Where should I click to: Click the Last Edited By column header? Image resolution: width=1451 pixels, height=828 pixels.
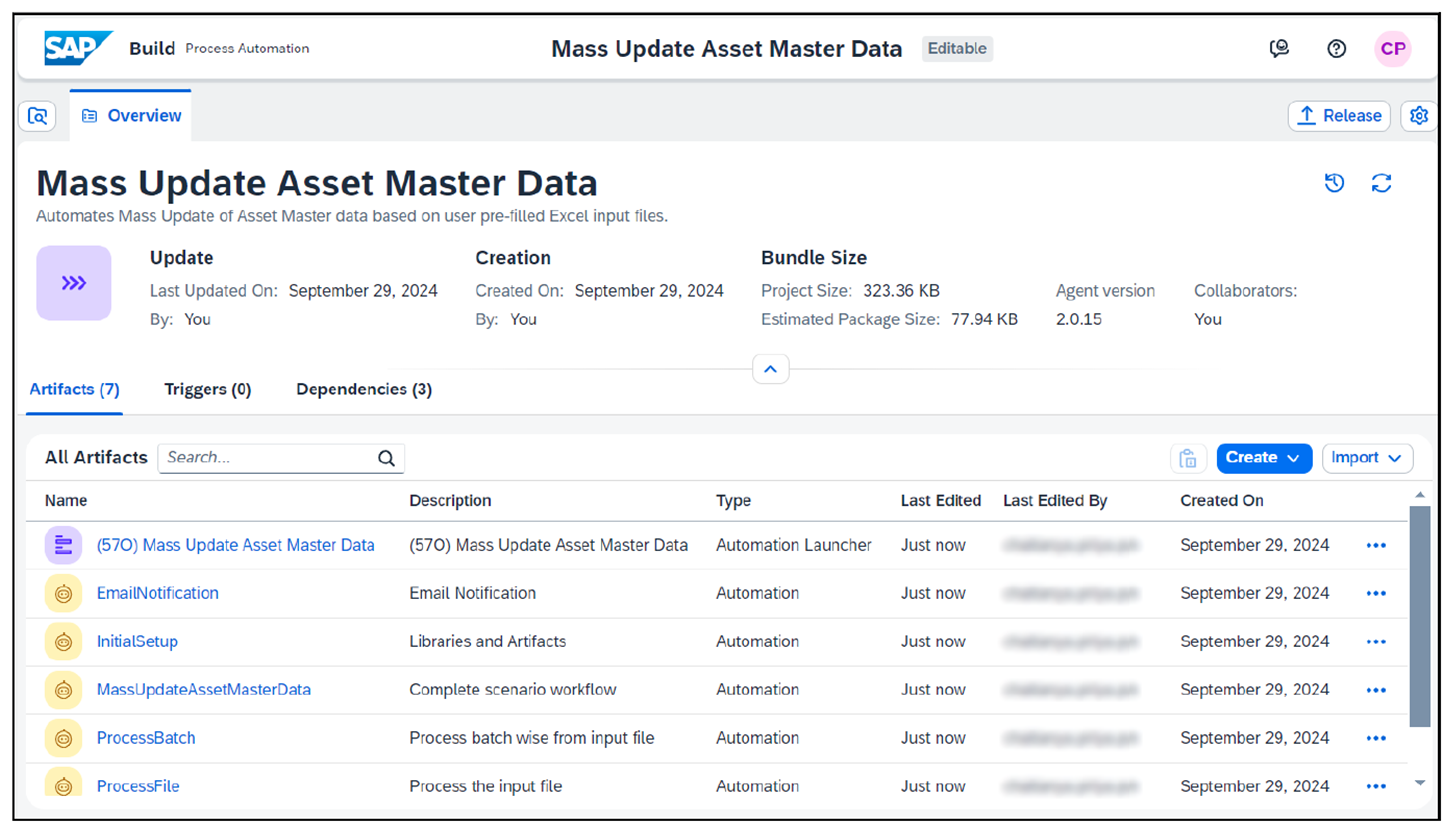click(1055, 500)
